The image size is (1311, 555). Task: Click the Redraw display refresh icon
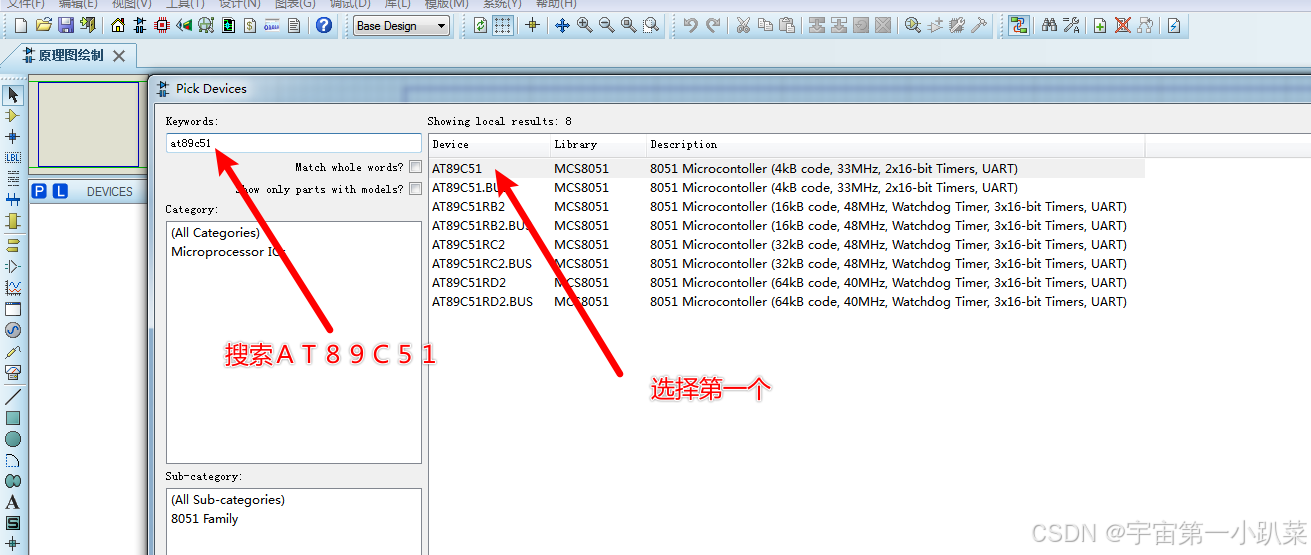[x=481, y=26]
